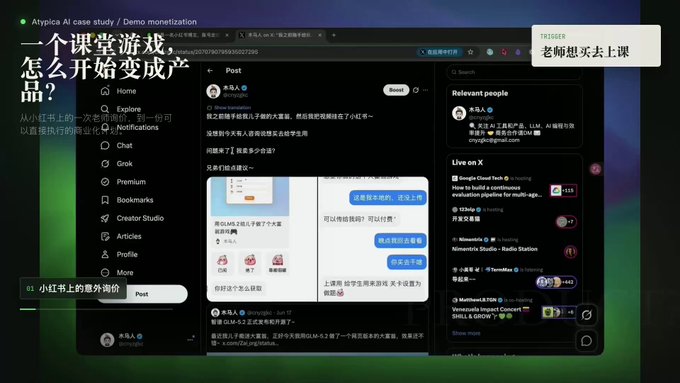
Task: Bookmark the page with star icon
Action: (471, 52)
